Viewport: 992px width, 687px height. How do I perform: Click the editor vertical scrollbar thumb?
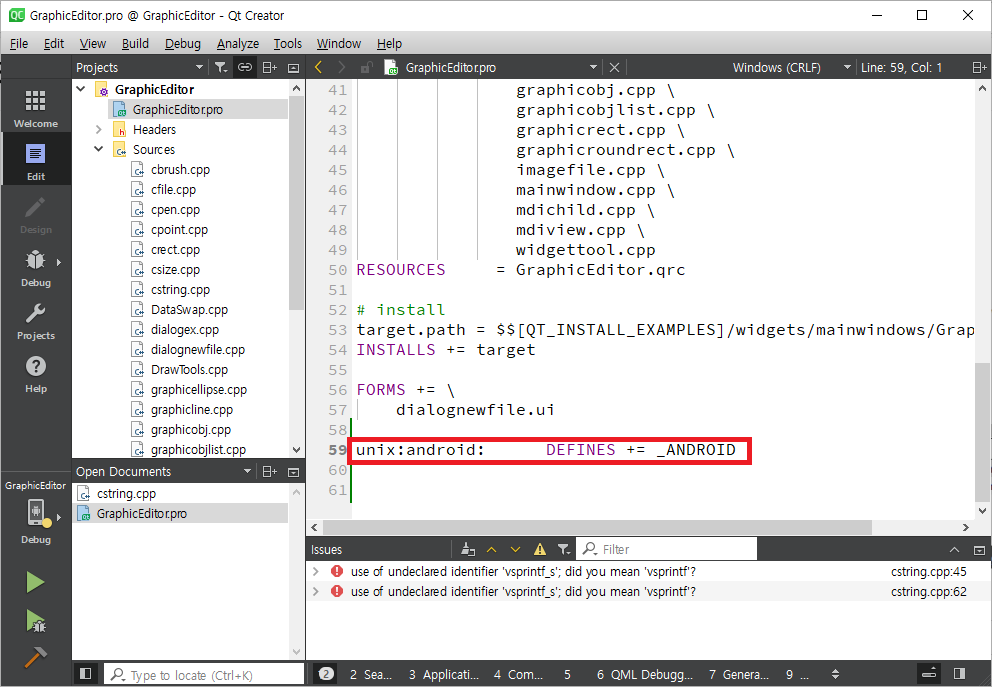point(982,431)
